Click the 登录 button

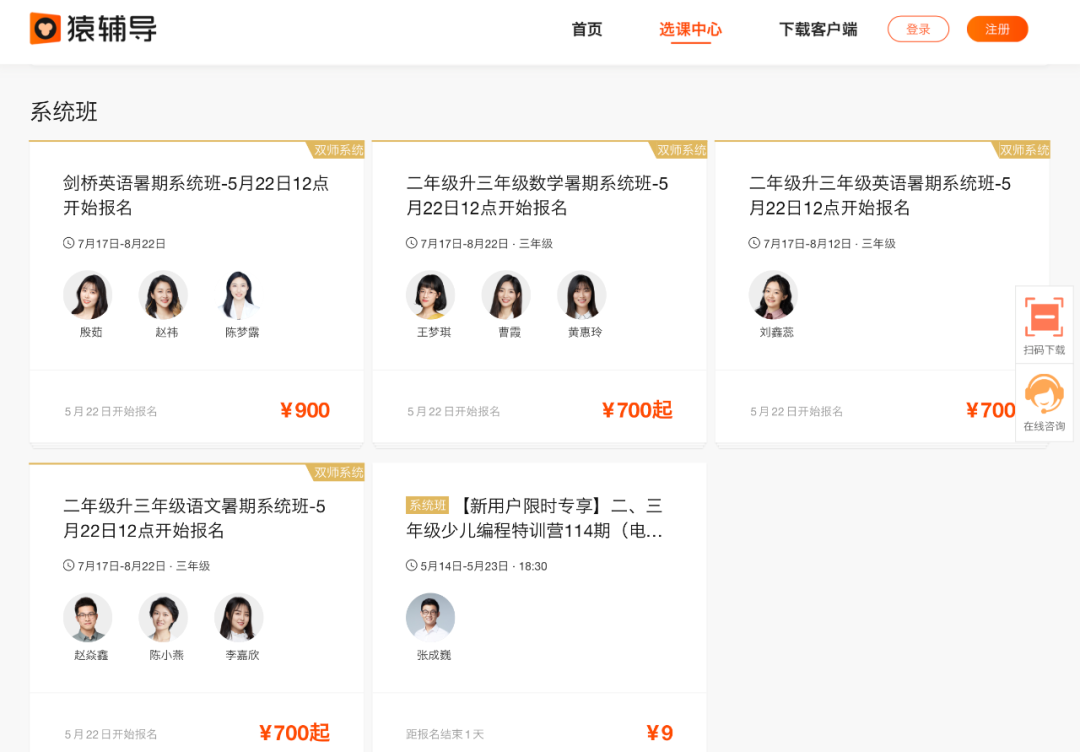tap(918, 29)
